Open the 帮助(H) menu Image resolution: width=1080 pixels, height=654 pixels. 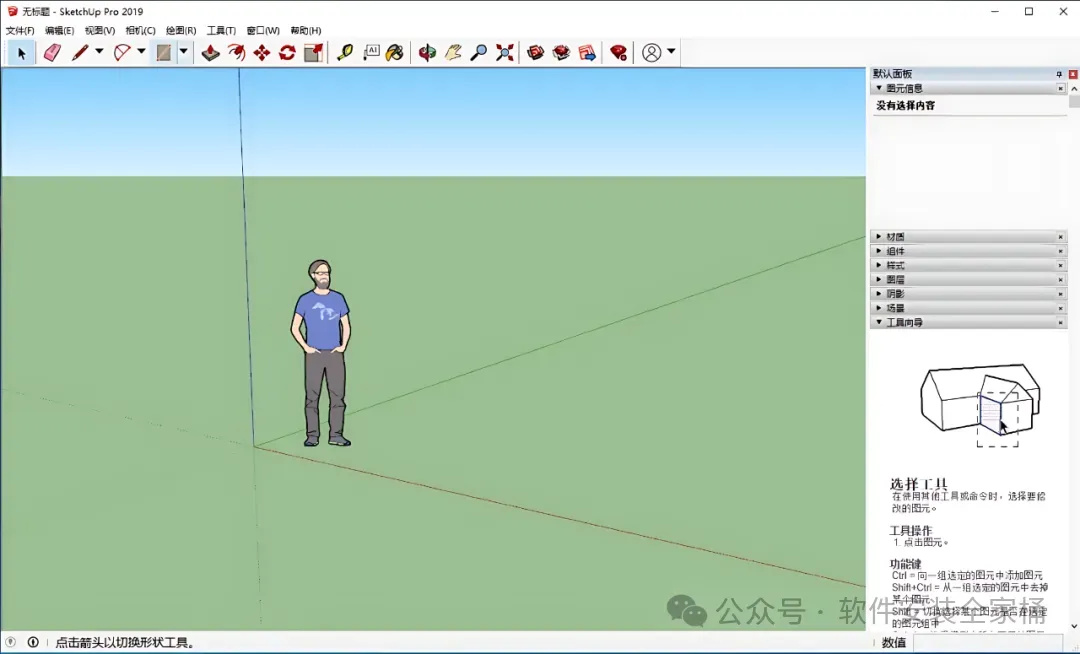pos(306,30)
